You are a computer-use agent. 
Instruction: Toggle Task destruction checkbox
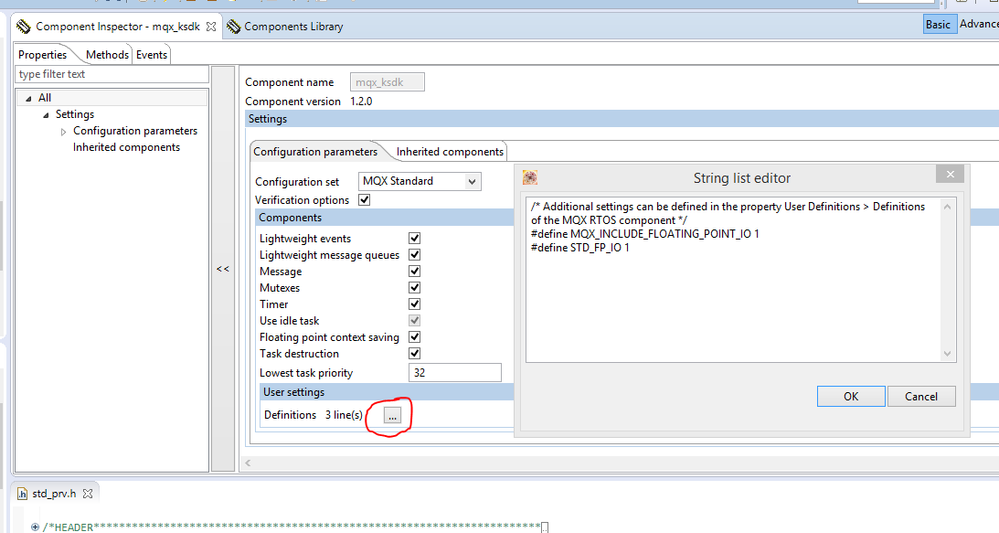[414, 353]
